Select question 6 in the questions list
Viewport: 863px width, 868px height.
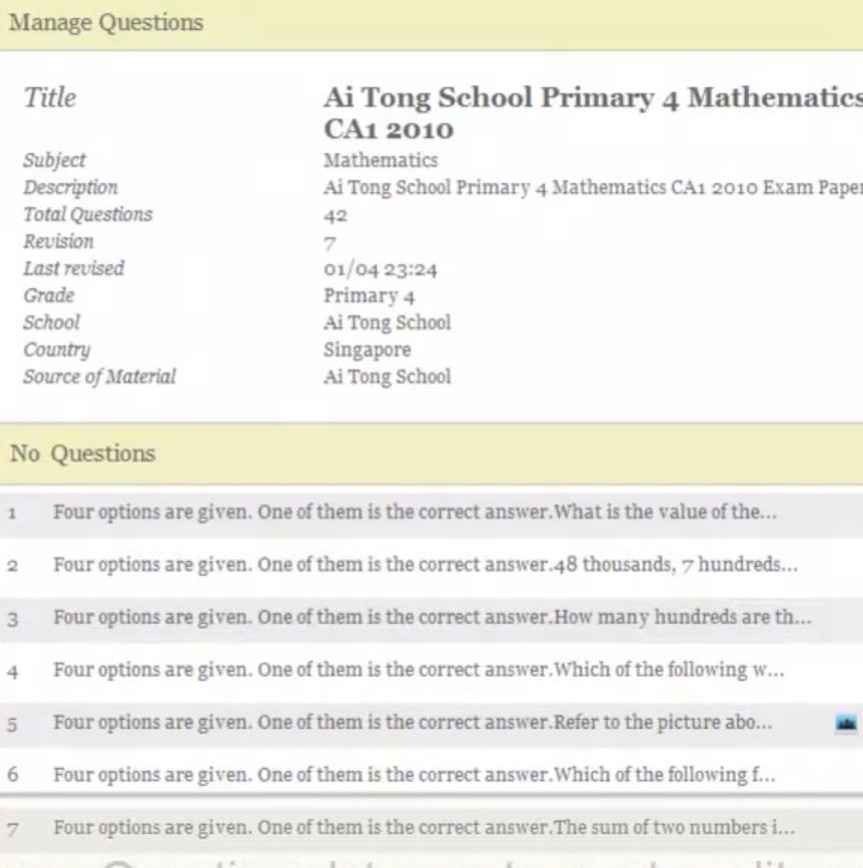[x=414, y=774]
